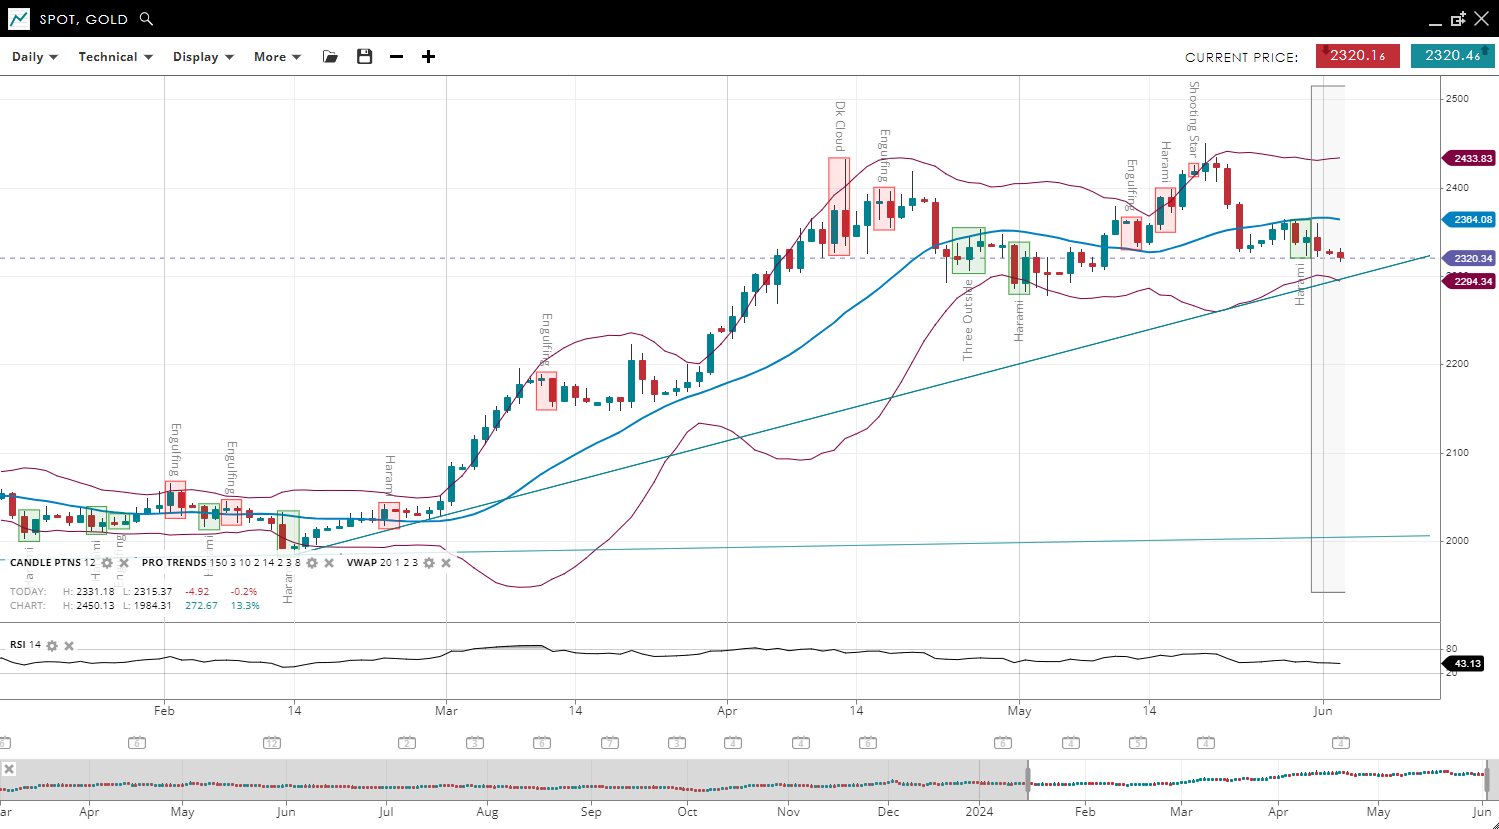Save the chart using the floppy disk icon

point(364,57)
